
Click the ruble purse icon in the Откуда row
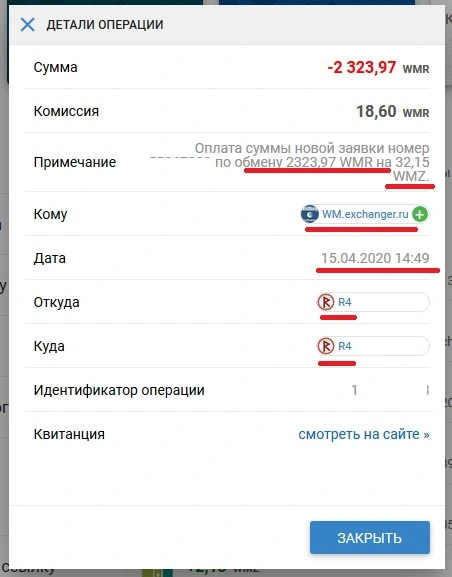(326, 302)
